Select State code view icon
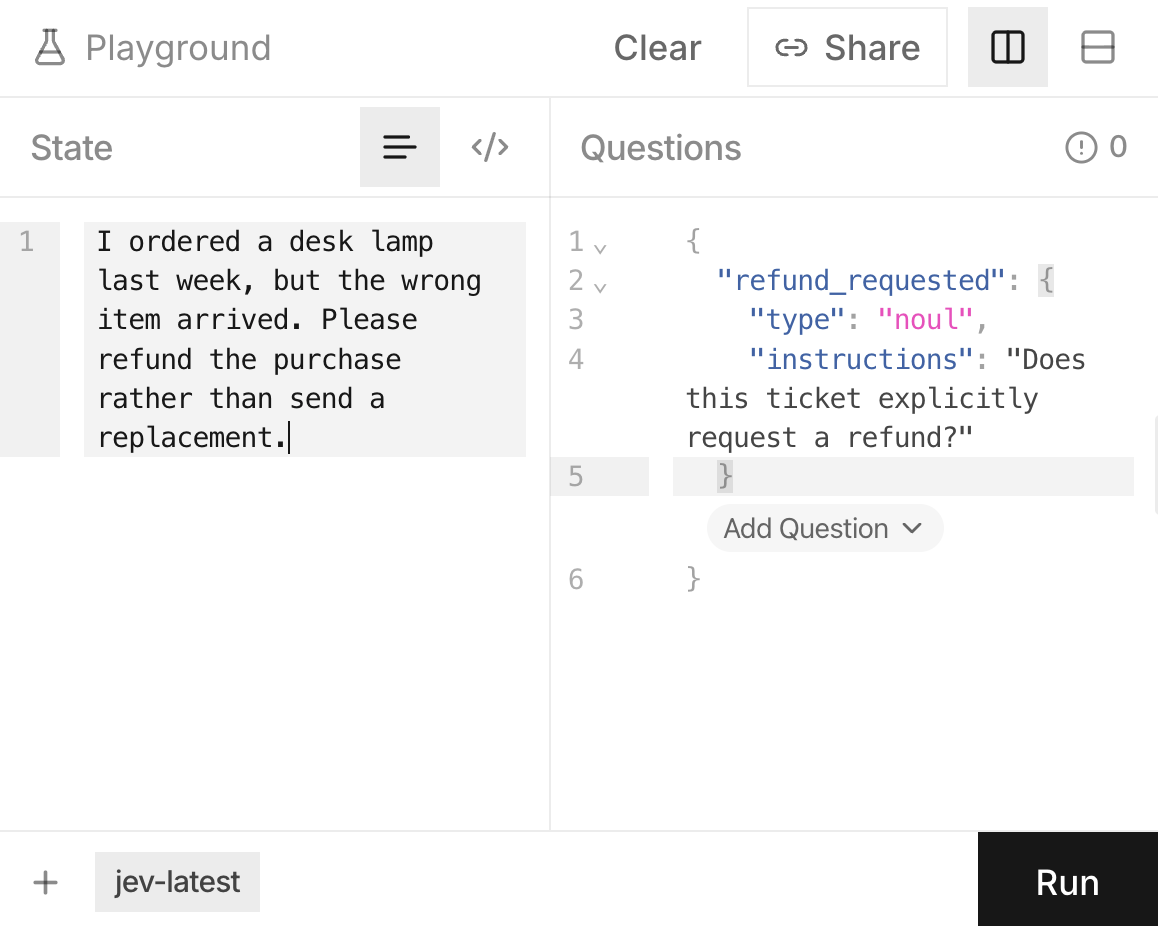 click(490, 147)
